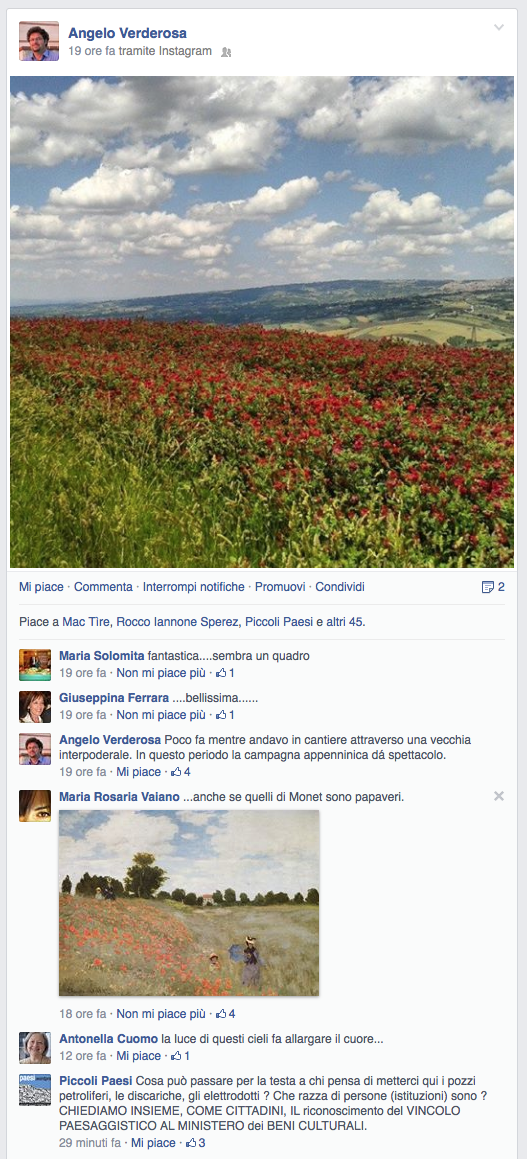Screen dimensions: 527x1159
Task: Open the Piccoli Paesi page avatar
Action: 35,1090
